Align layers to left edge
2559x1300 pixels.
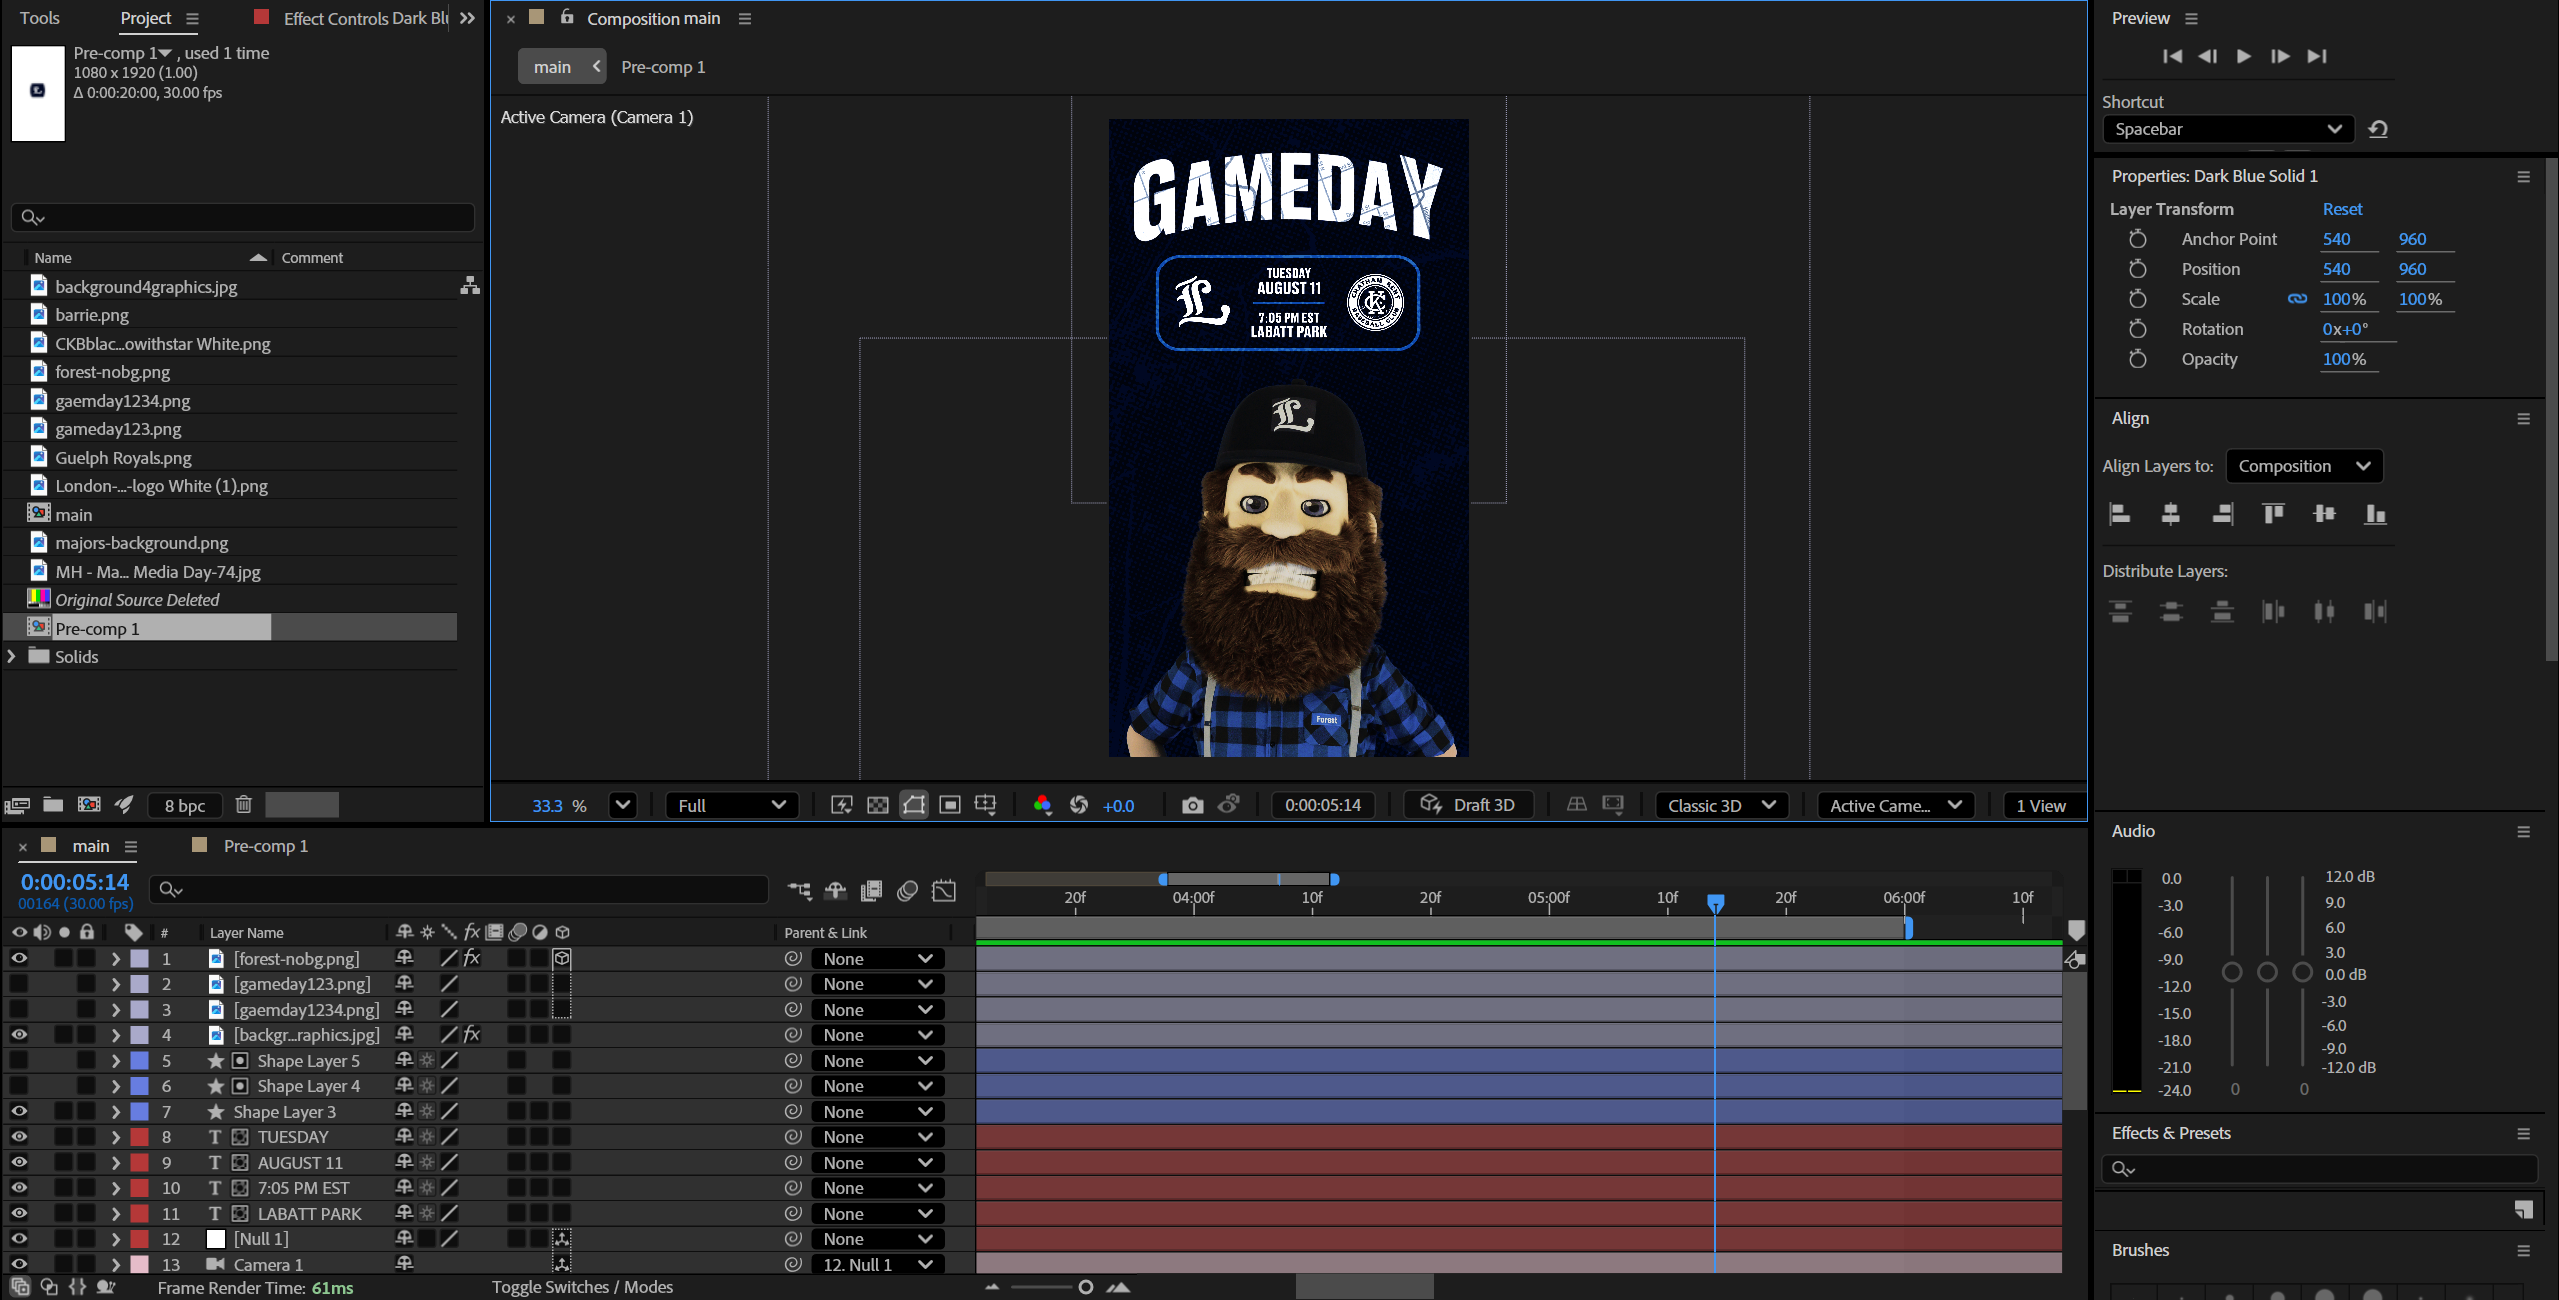[2119, 514]
